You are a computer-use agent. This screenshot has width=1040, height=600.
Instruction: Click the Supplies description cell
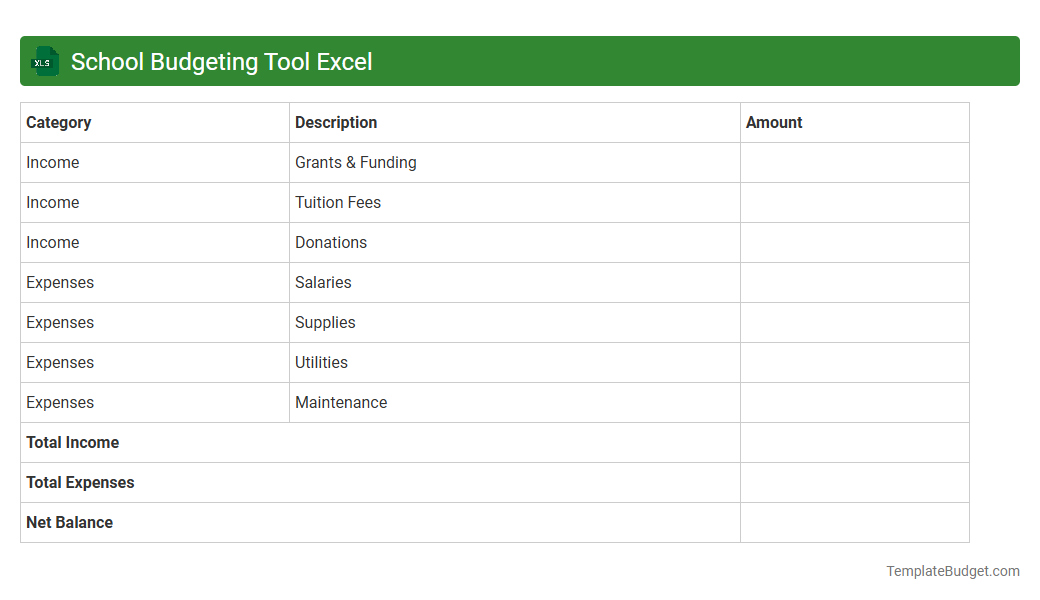point(325,322)
